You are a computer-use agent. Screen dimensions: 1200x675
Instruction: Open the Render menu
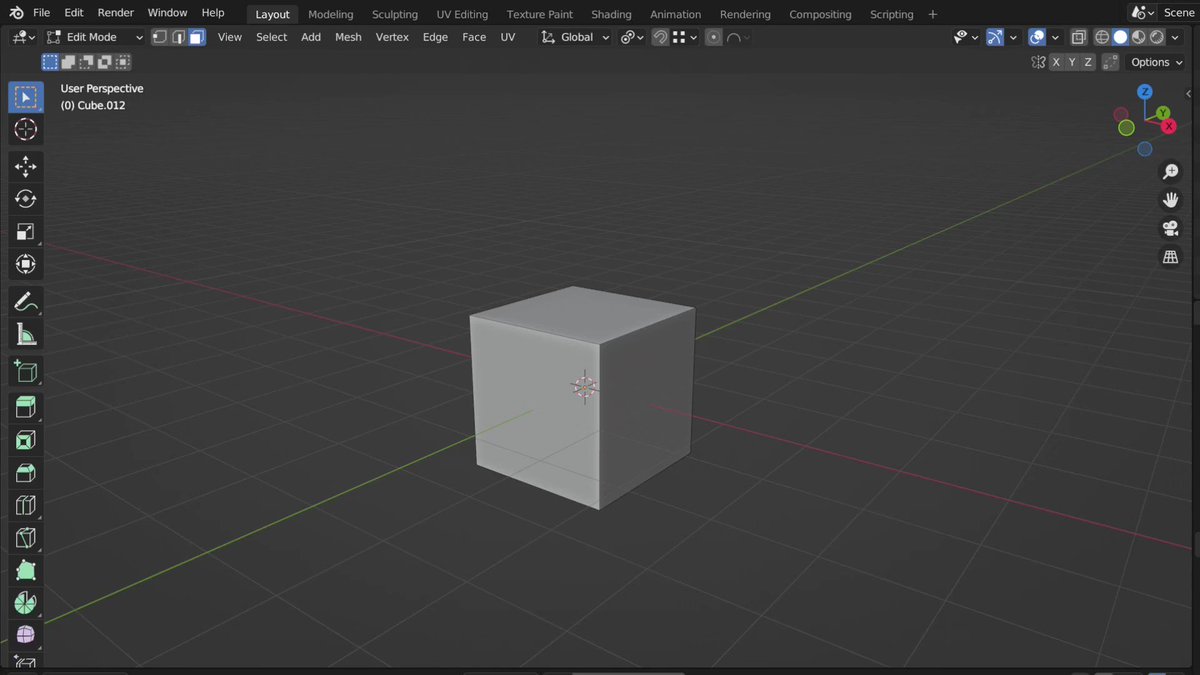point(115,13)
